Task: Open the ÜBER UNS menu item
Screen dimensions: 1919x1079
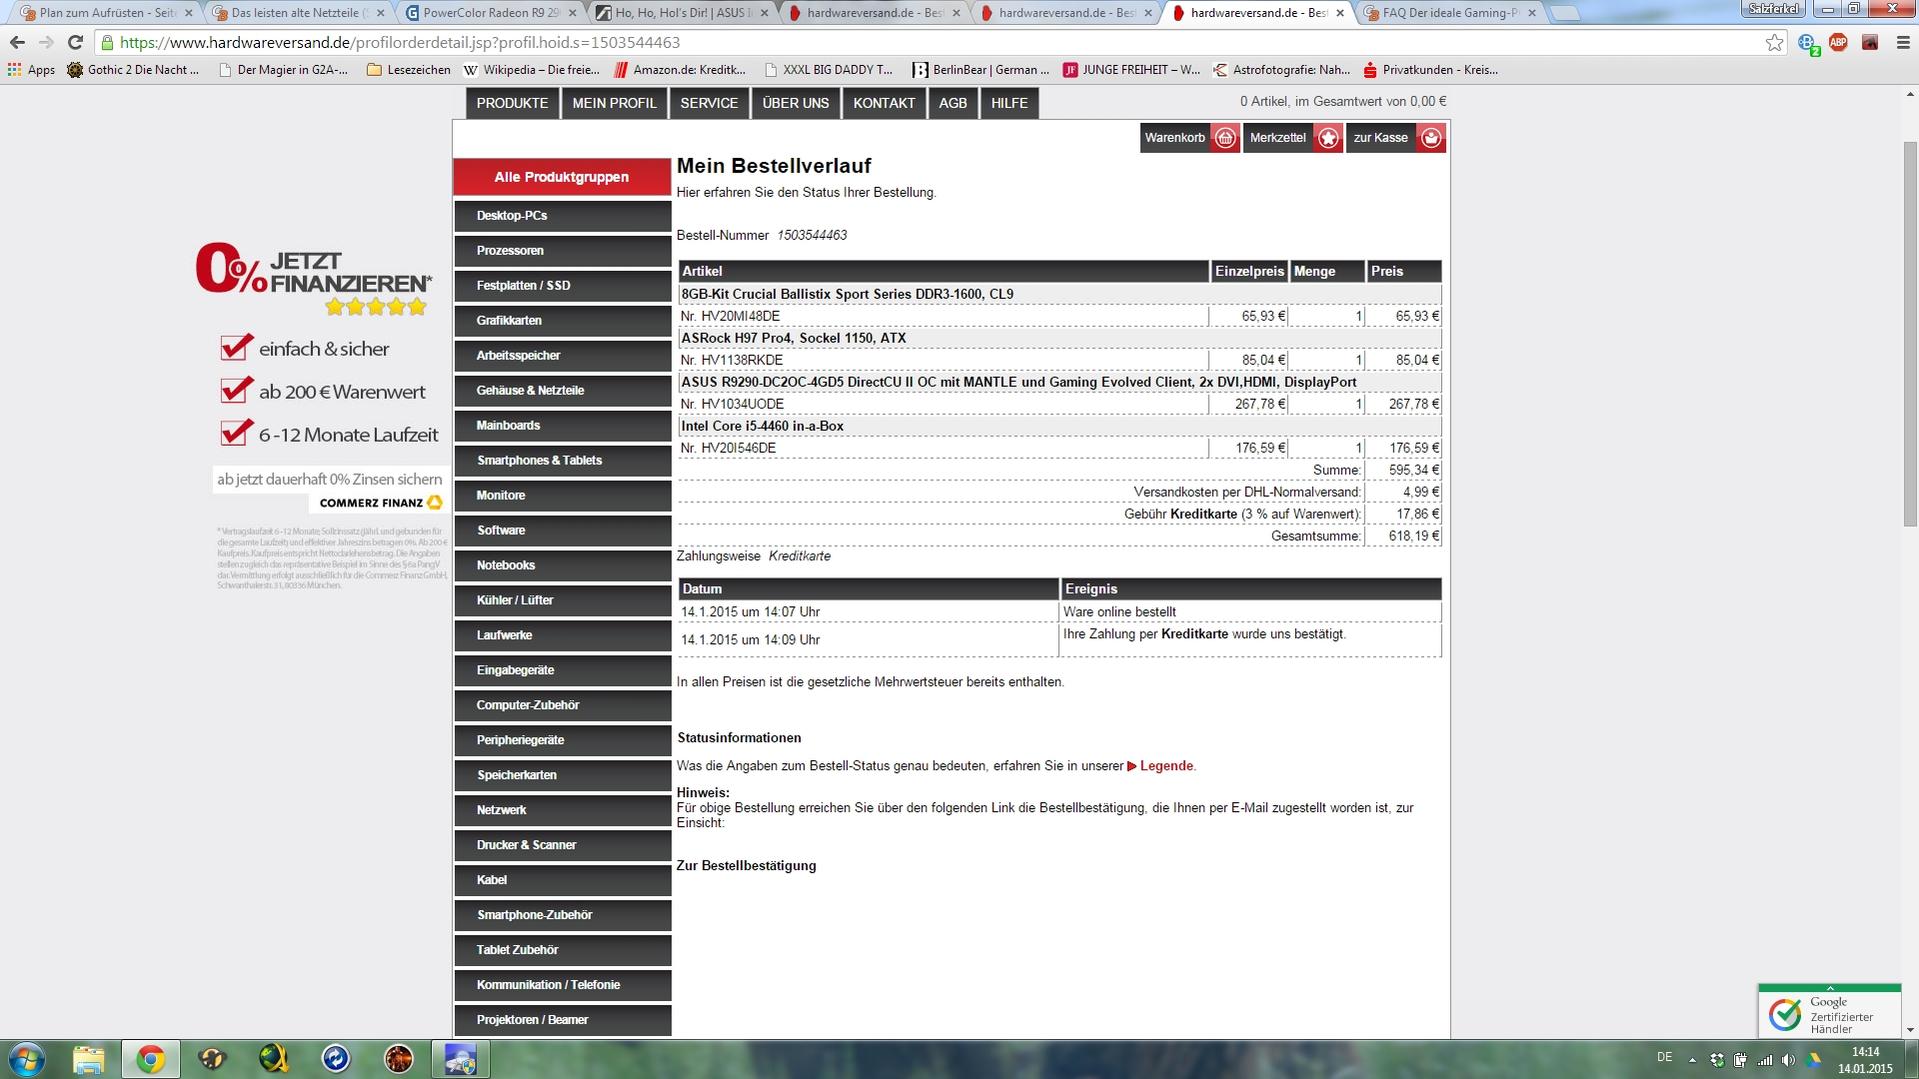Action: pyautogui.click(x=796, y=103)
